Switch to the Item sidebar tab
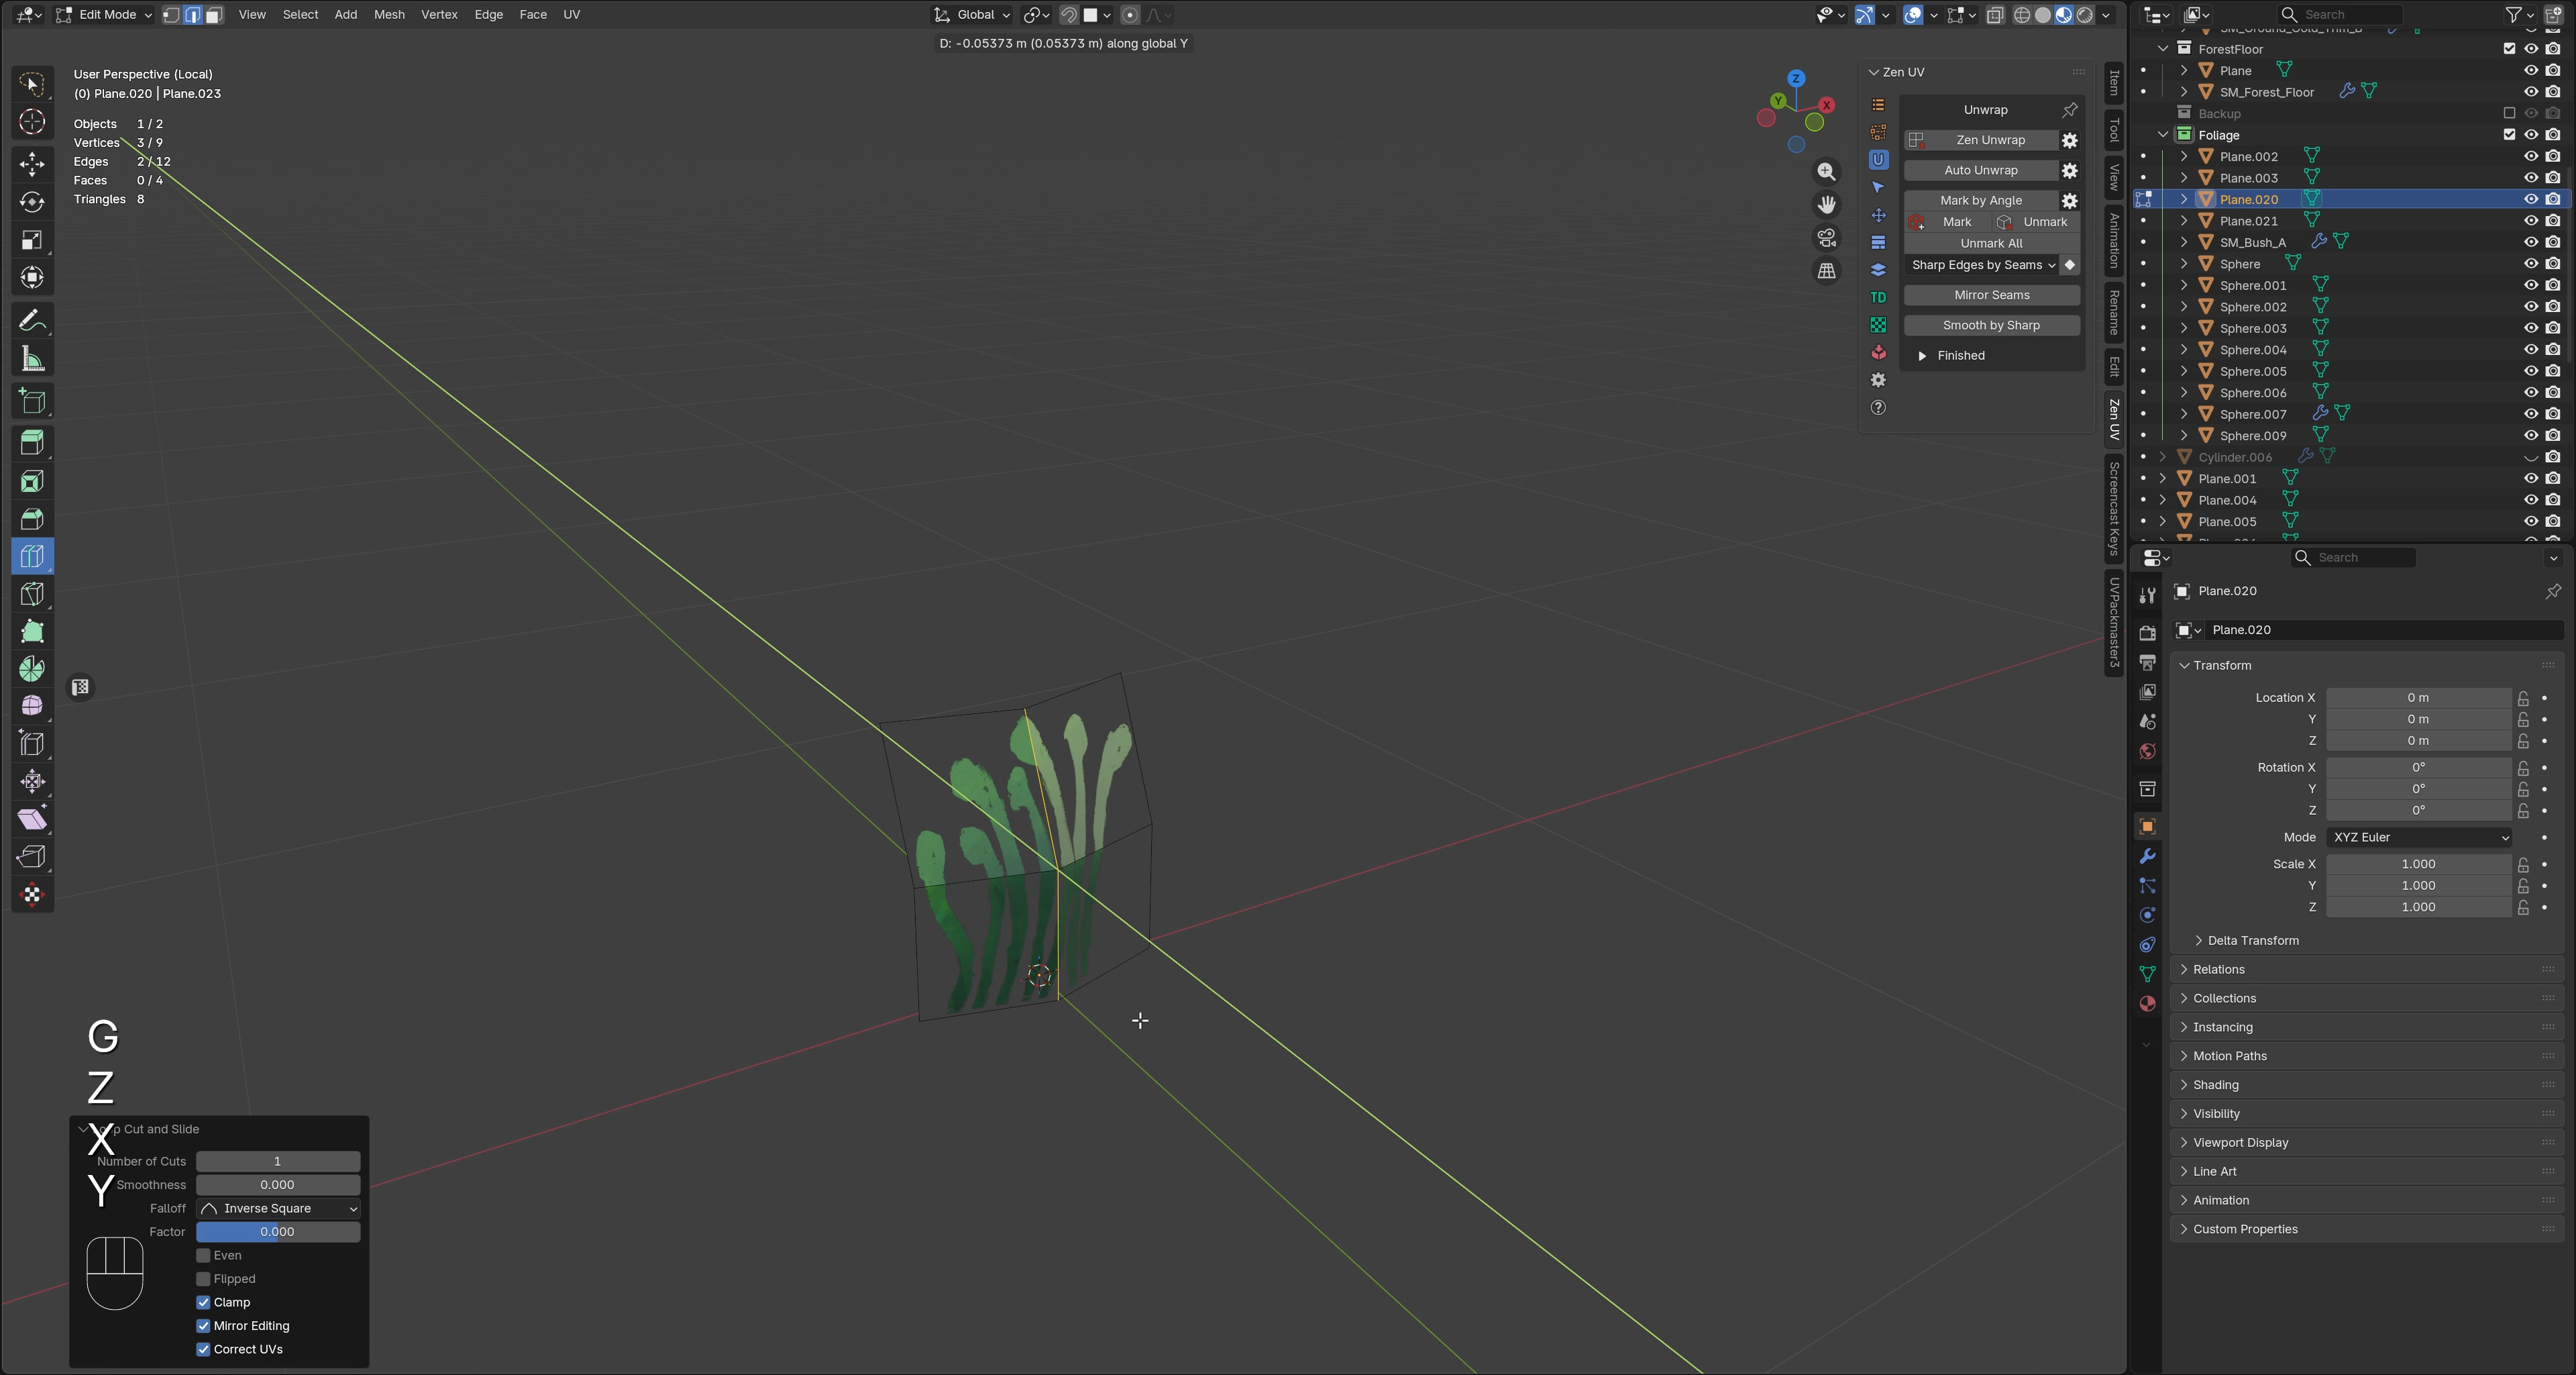This screenshot has width=2576, height=1375. pyautogui.click(x=2114, y=82)
